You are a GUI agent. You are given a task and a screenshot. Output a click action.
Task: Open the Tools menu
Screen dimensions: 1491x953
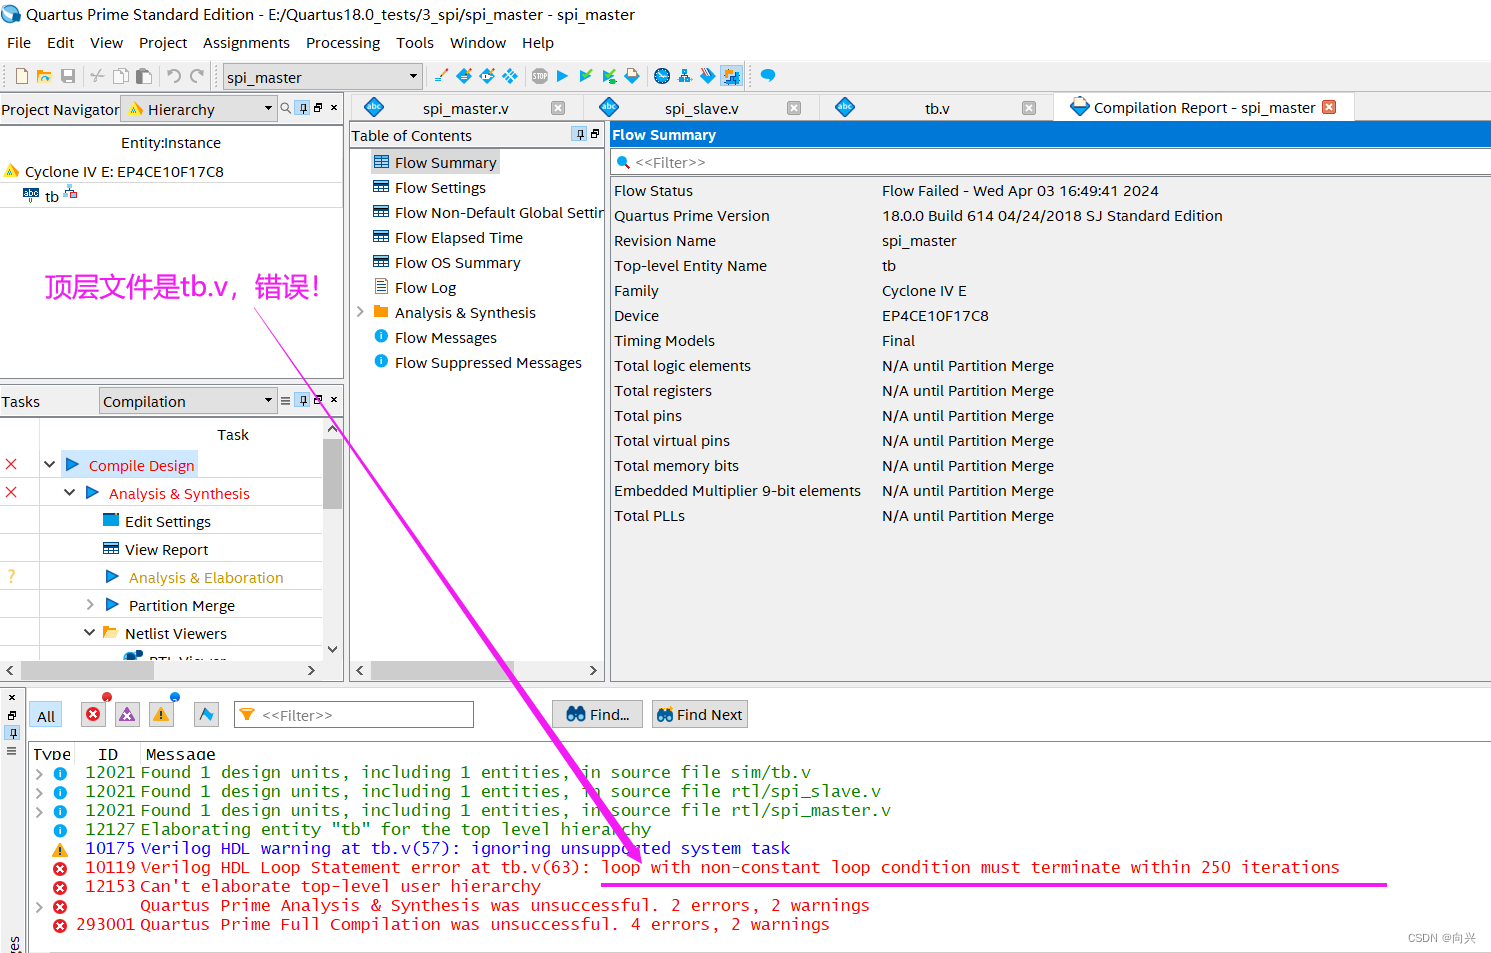pos(415,43)
